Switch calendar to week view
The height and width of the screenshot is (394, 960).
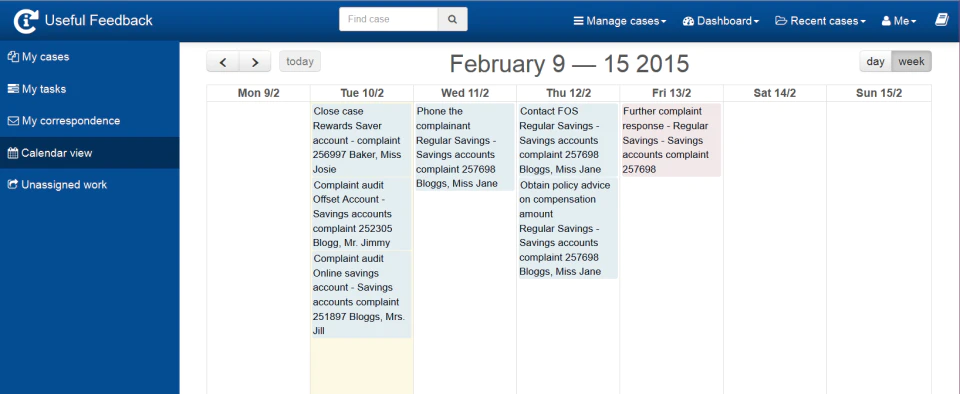(911, 62)
